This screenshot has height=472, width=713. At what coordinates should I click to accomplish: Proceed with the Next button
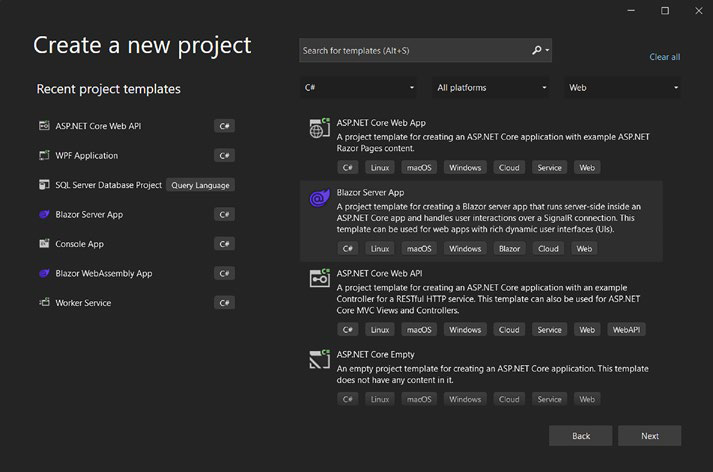pyautogui.click(x=650, y=436)
